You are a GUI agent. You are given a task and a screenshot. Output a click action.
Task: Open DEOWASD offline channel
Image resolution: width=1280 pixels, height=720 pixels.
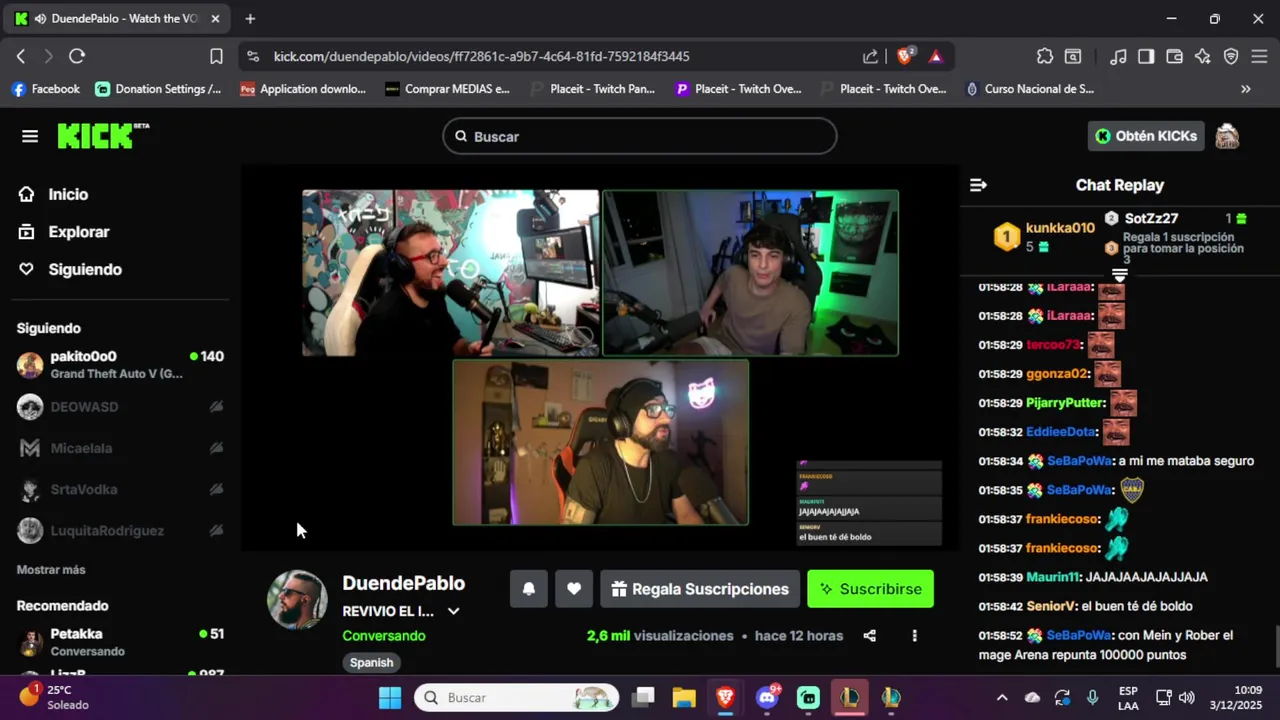point(120,407)
